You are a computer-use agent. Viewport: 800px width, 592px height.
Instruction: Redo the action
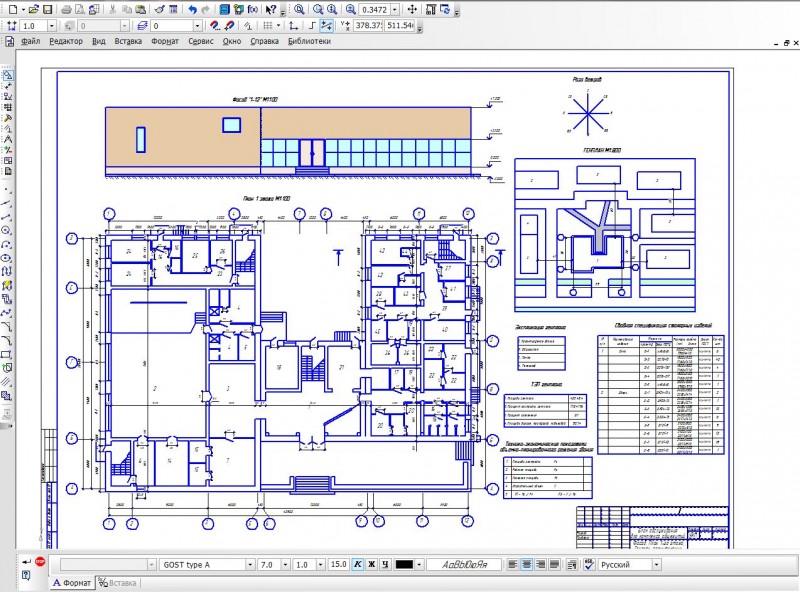[x=205, y=9]
